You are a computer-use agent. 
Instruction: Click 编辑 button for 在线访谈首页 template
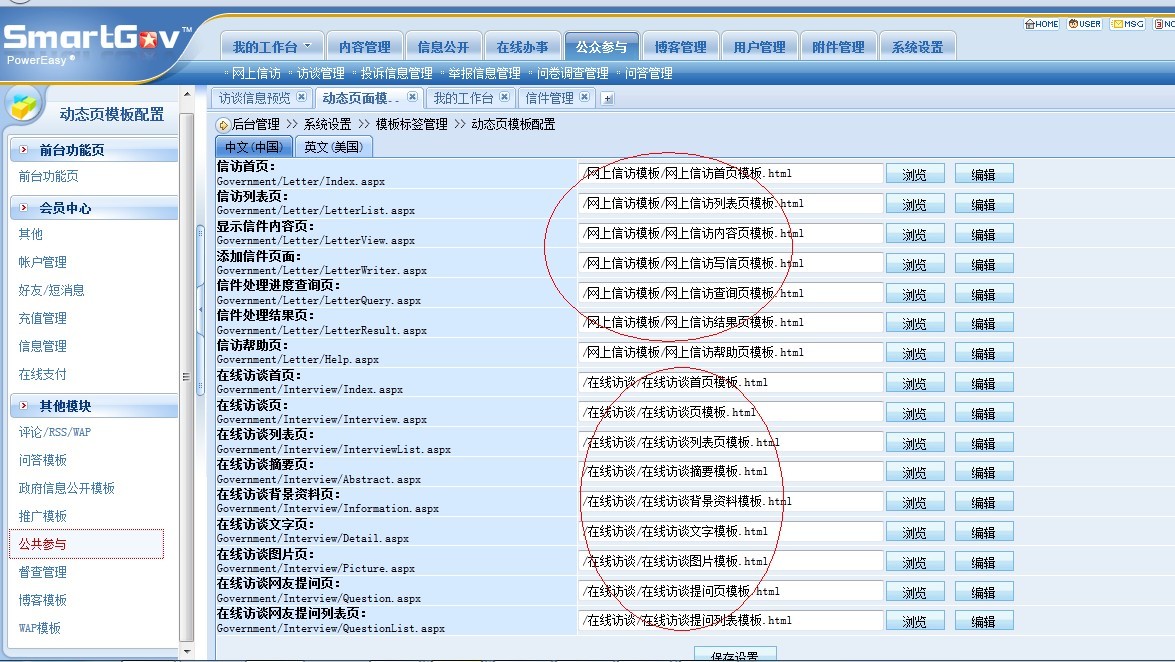983,383
